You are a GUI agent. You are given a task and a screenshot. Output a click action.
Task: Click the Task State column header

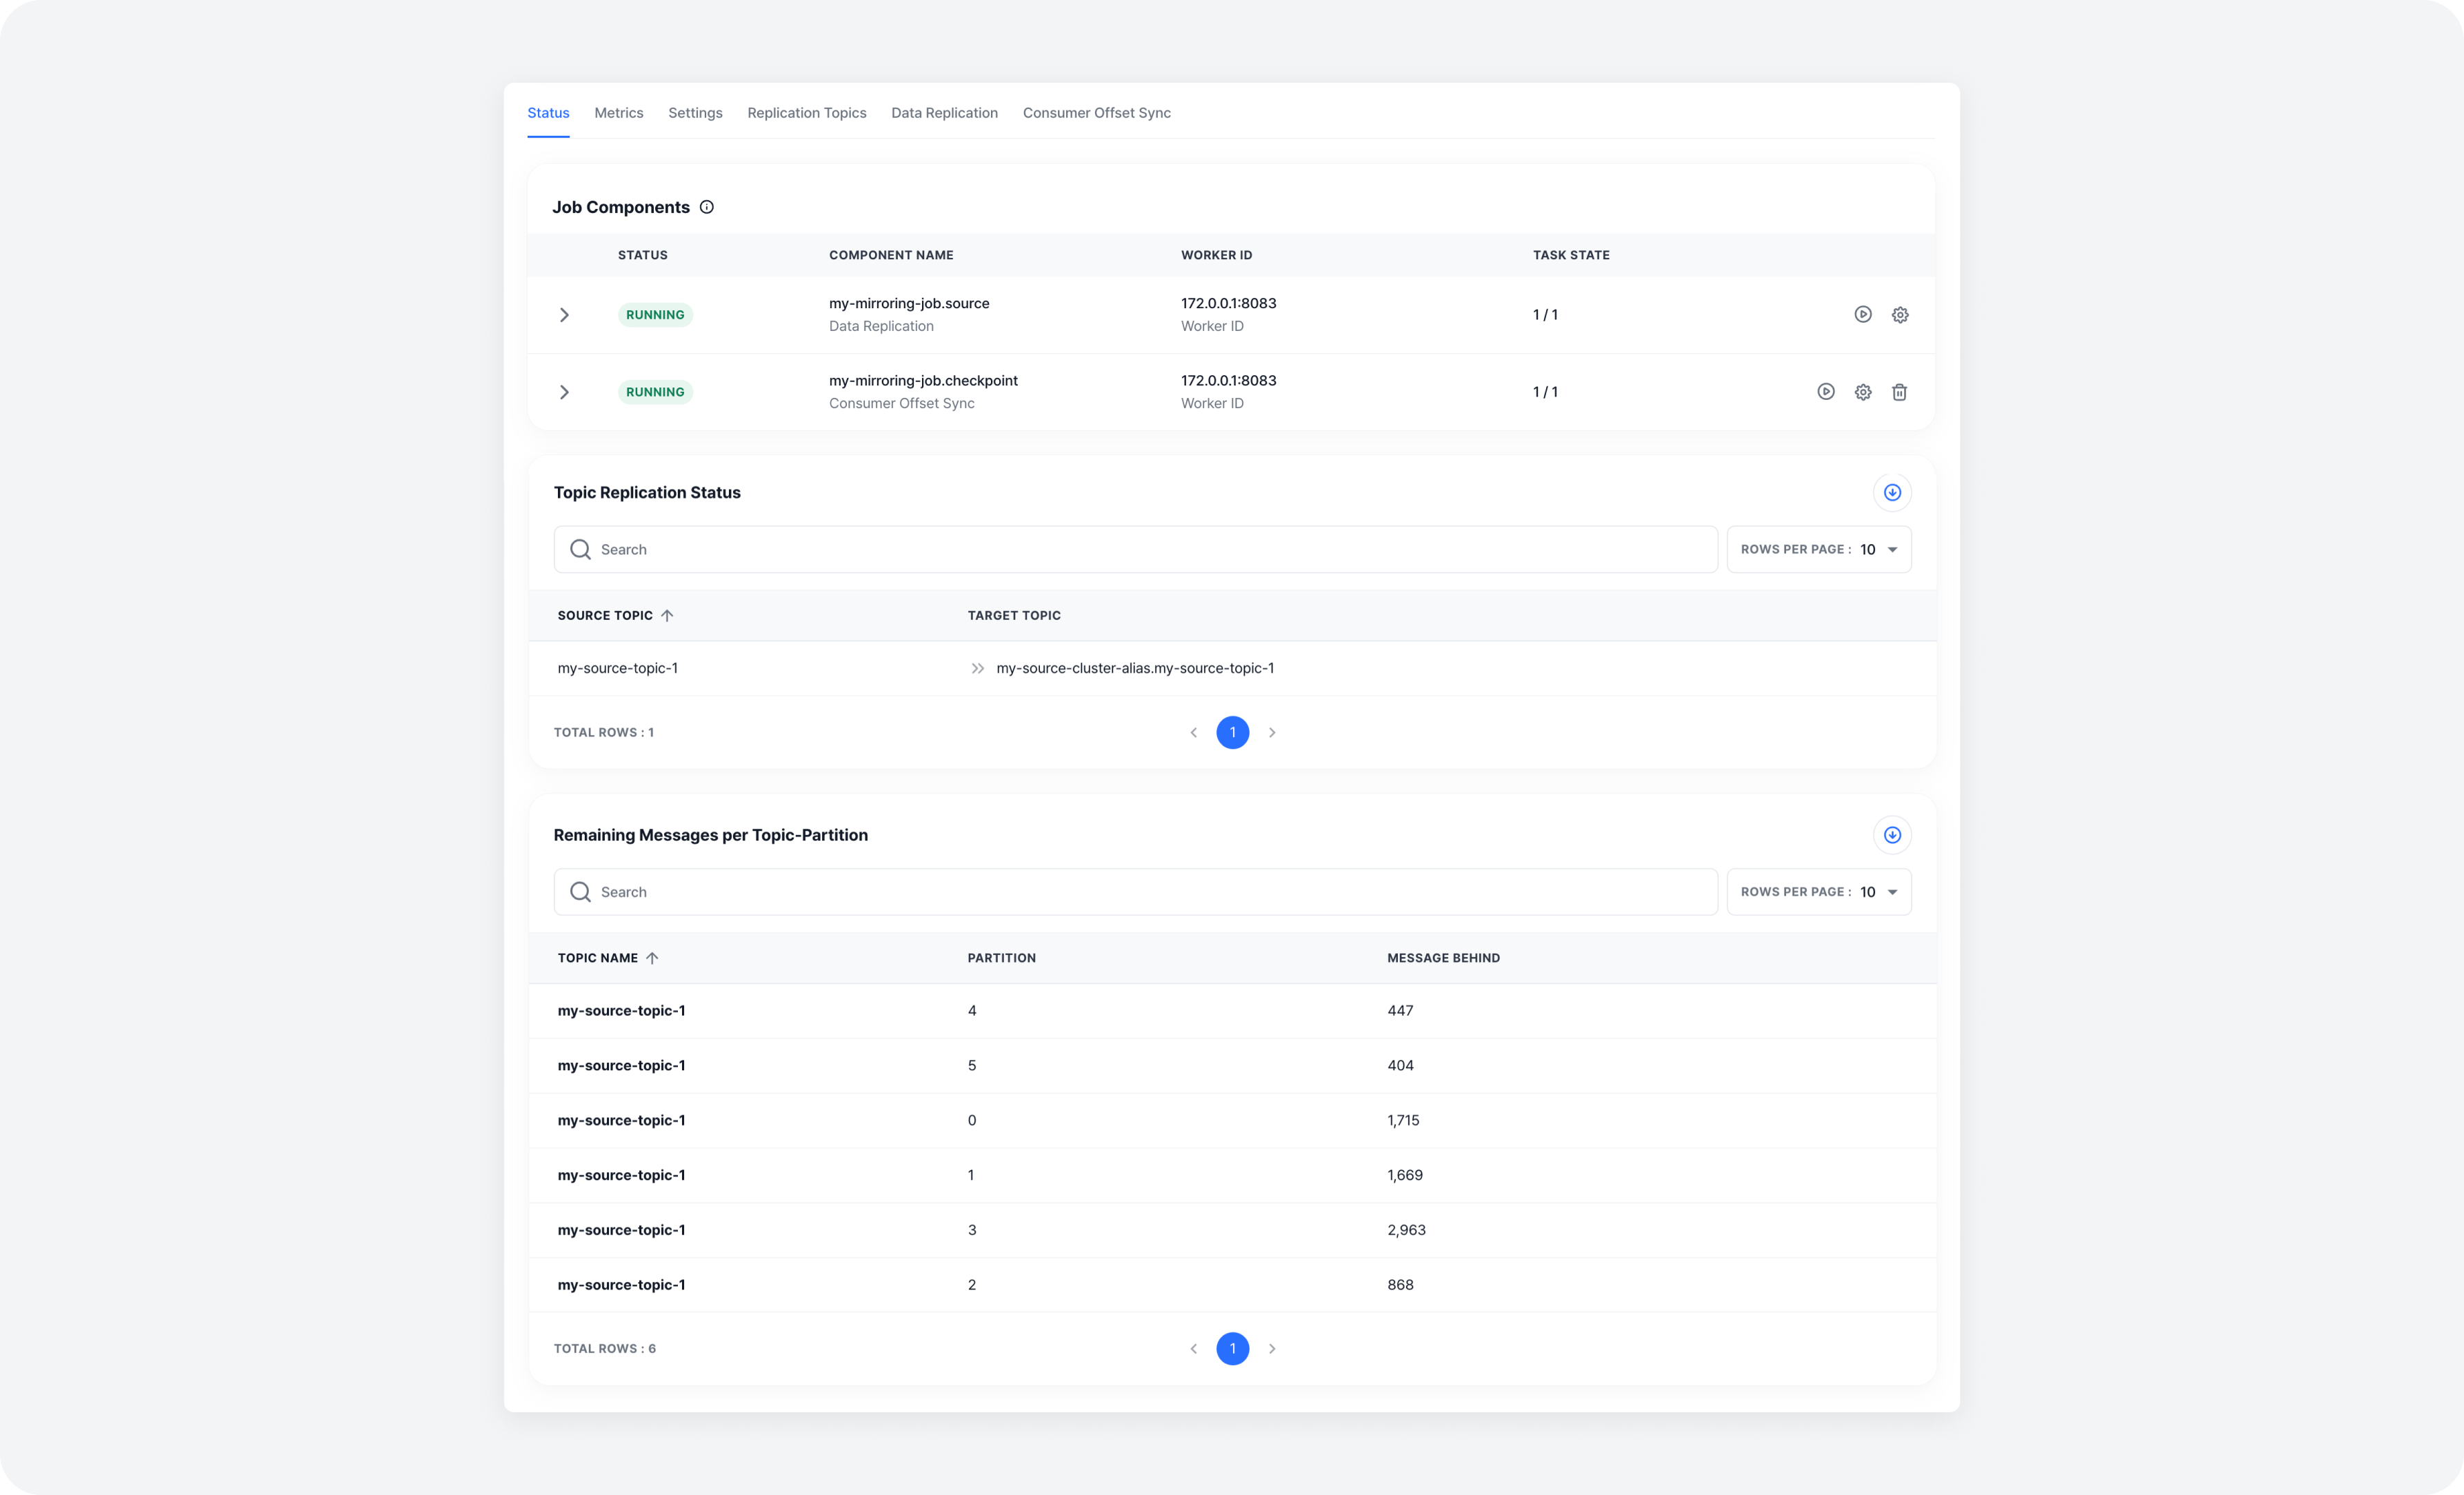click(1571, 255)
